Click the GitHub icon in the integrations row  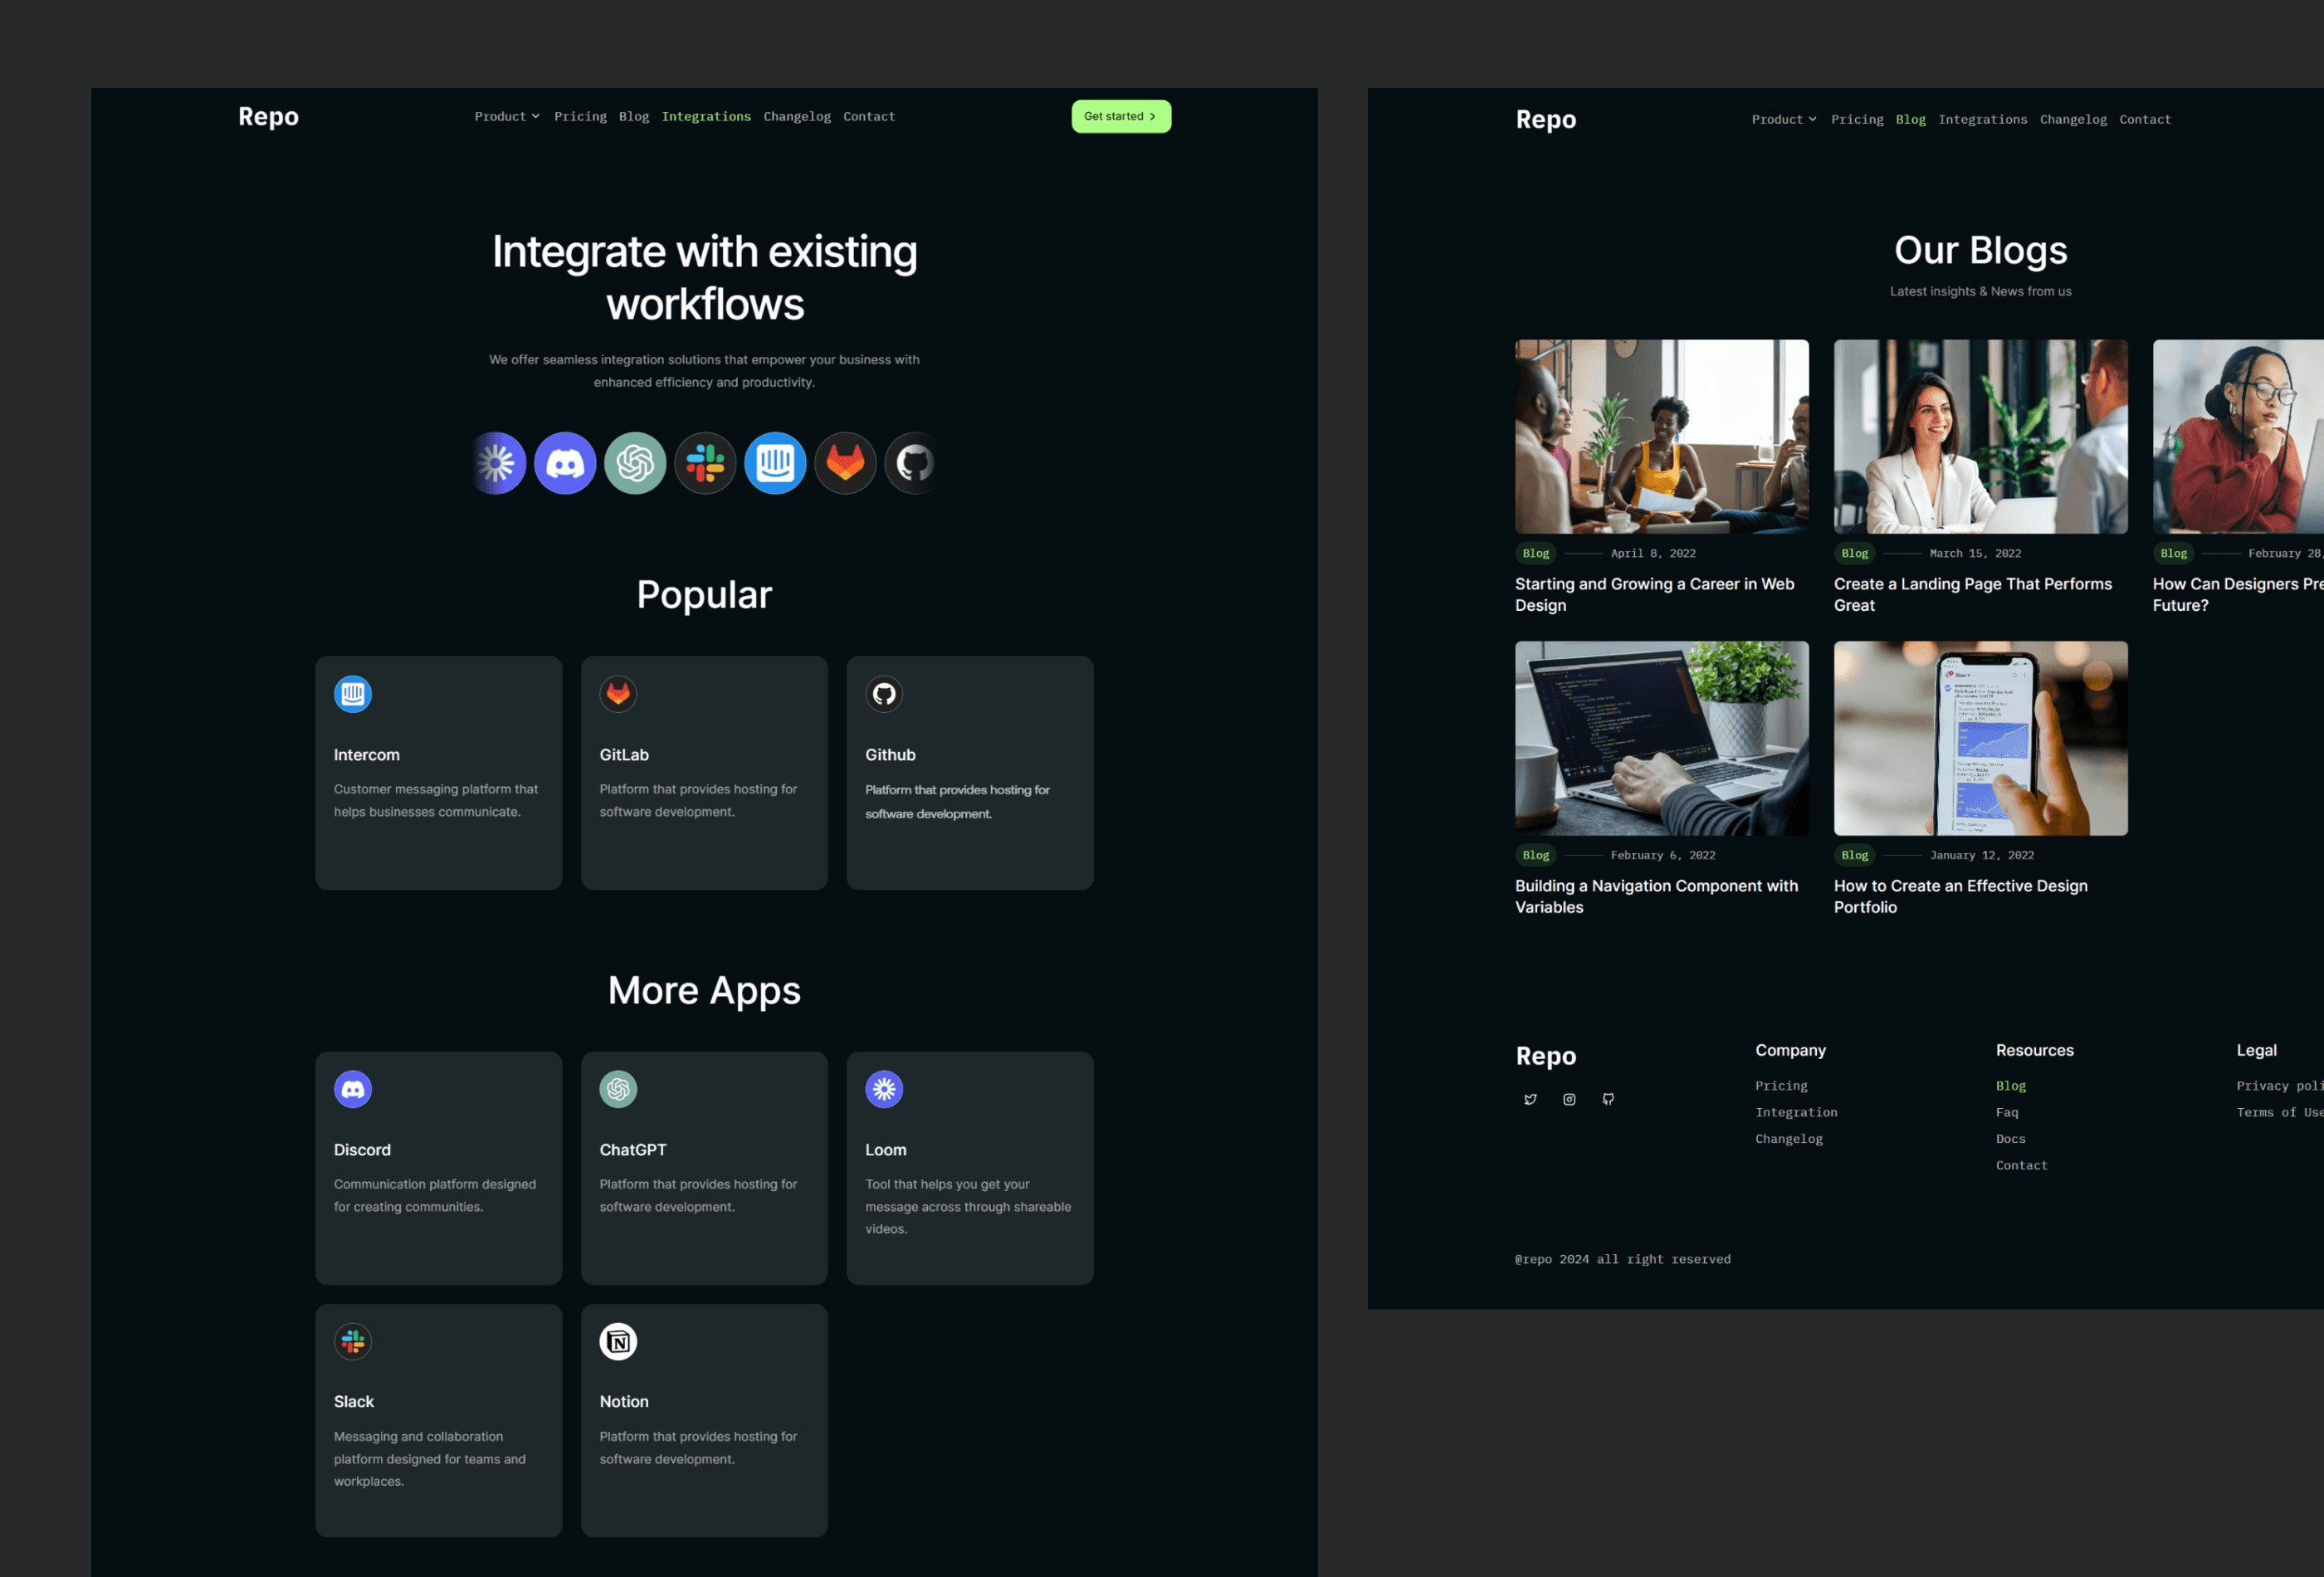913,463
